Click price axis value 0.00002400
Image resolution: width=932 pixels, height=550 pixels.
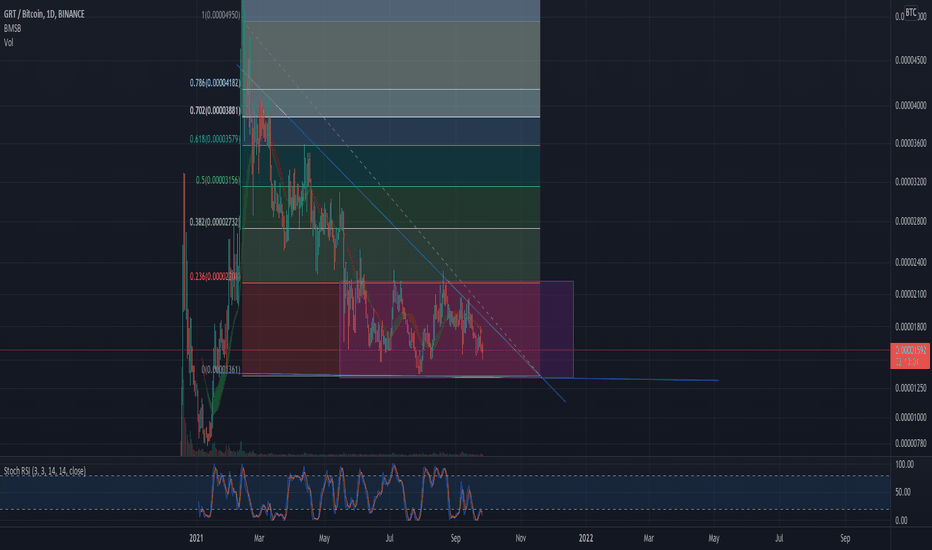(911, 262)
